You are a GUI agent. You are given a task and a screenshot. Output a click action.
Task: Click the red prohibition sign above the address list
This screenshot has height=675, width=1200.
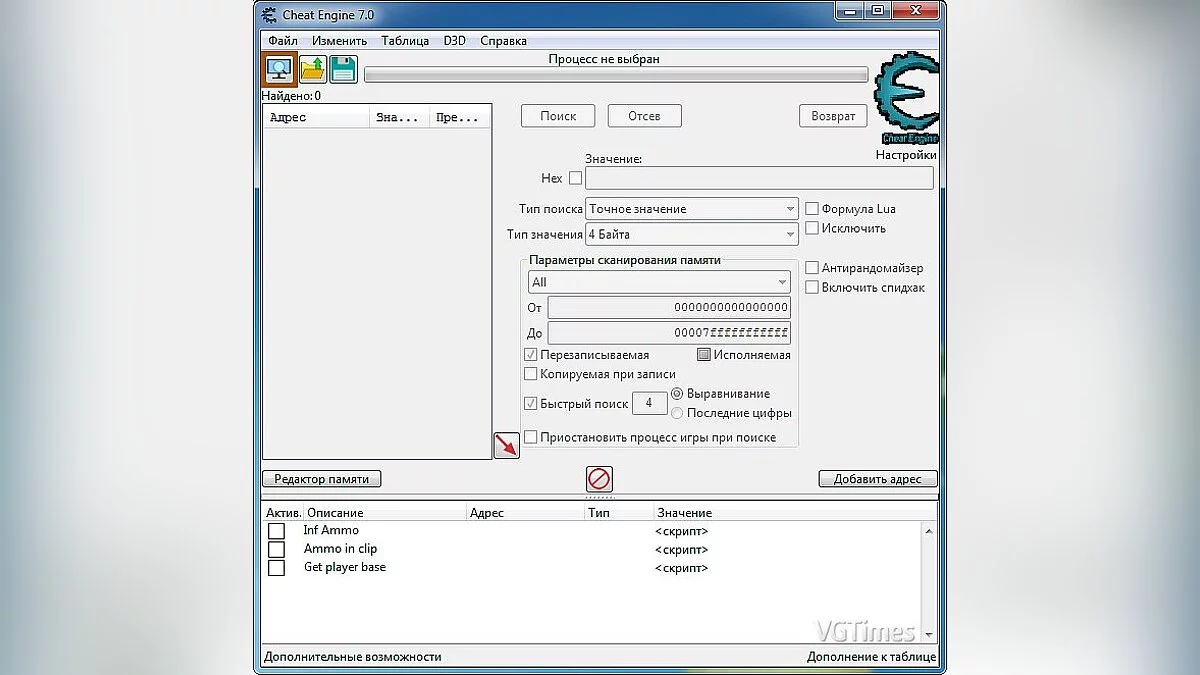click(598, 479)
